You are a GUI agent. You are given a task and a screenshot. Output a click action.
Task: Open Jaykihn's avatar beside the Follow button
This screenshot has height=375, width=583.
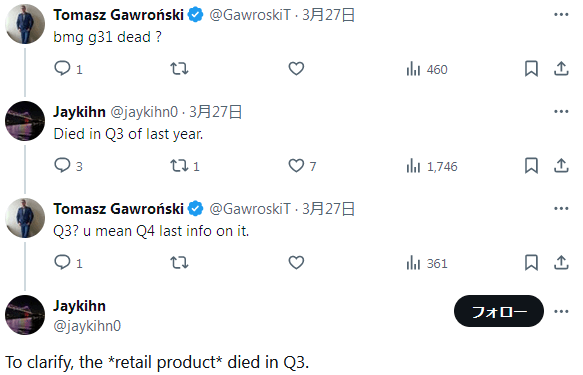[x=25, y=315]
